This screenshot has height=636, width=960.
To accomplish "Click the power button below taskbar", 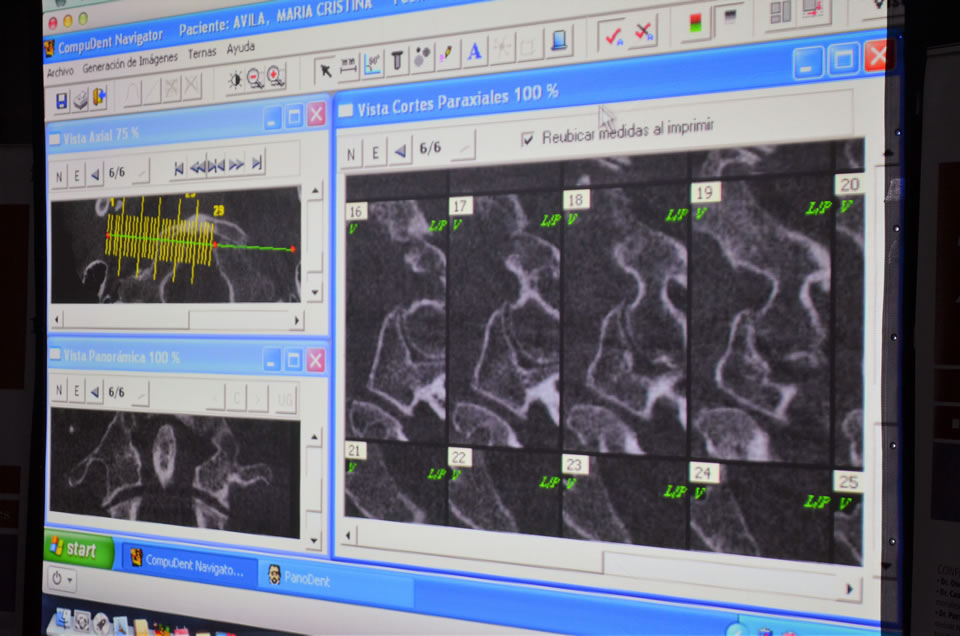I will pos(61,578).
